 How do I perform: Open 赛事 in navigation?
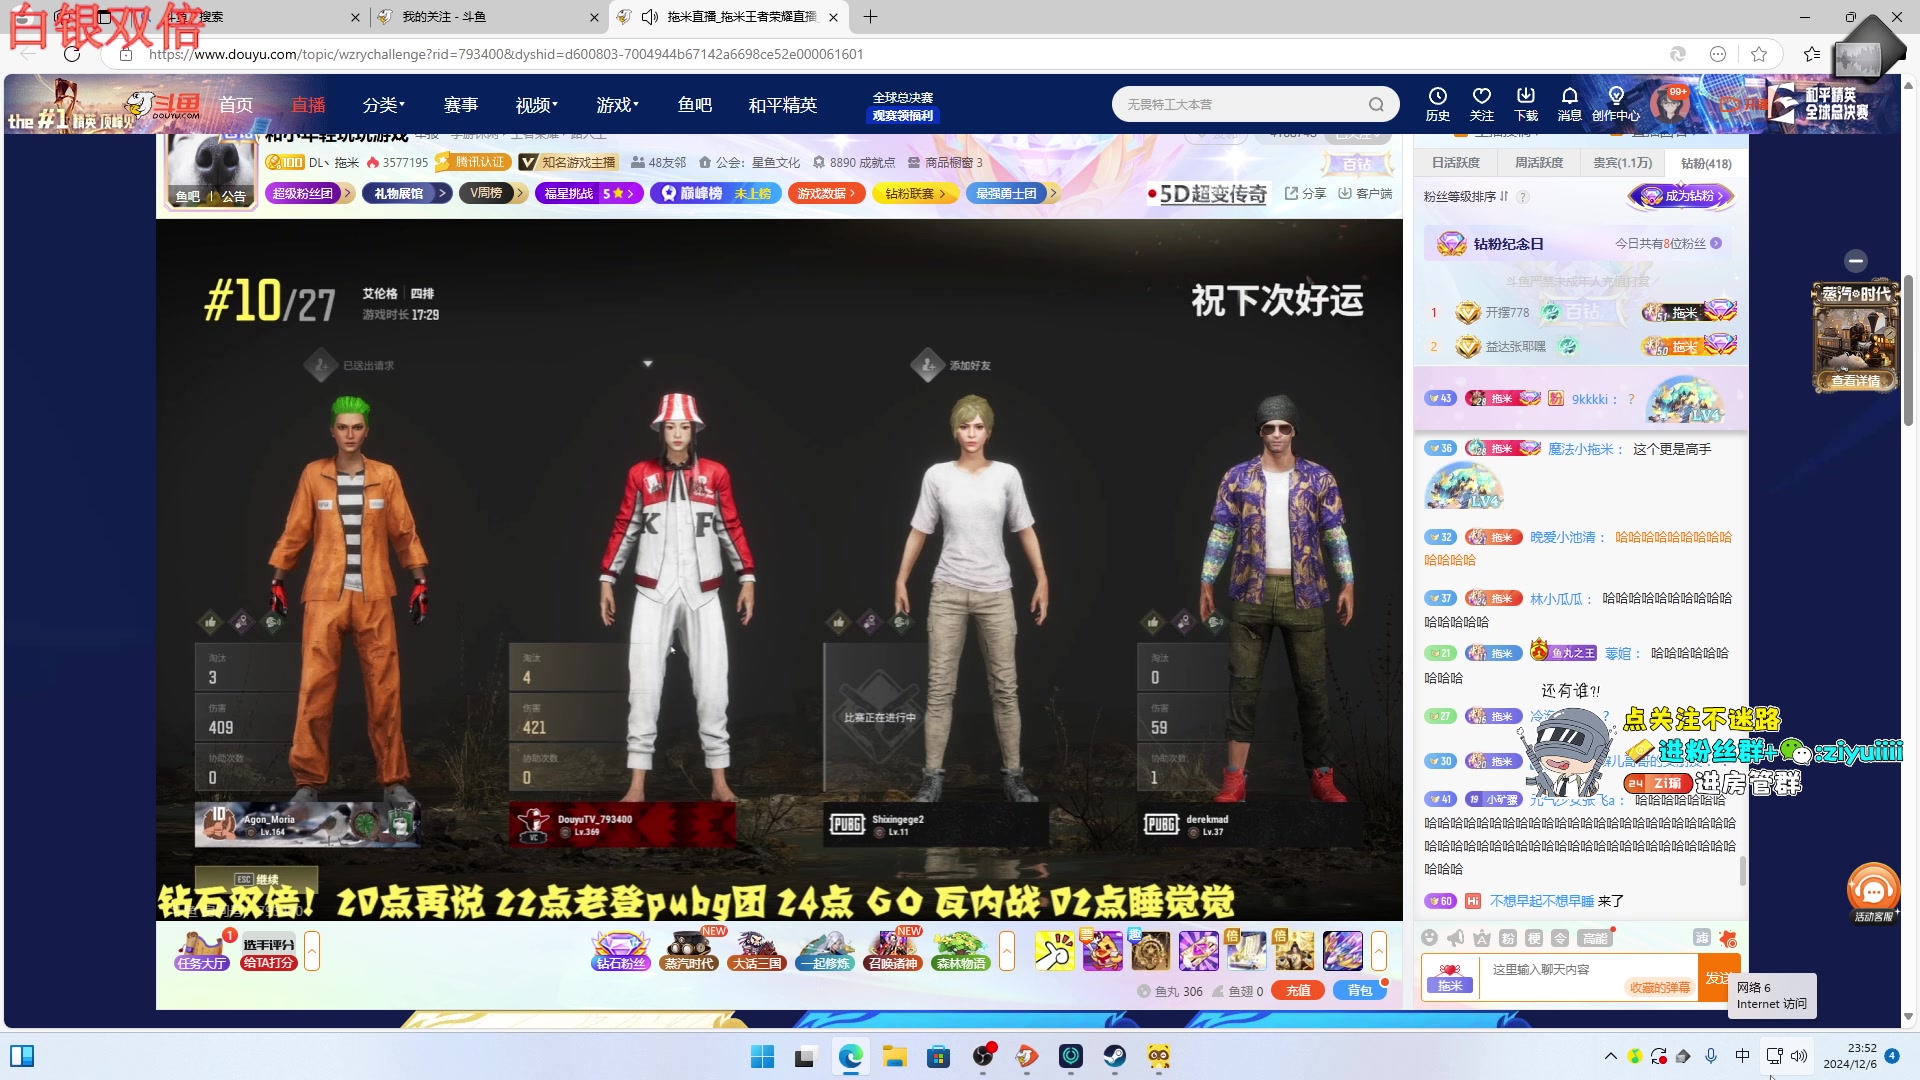pos(461,105)
